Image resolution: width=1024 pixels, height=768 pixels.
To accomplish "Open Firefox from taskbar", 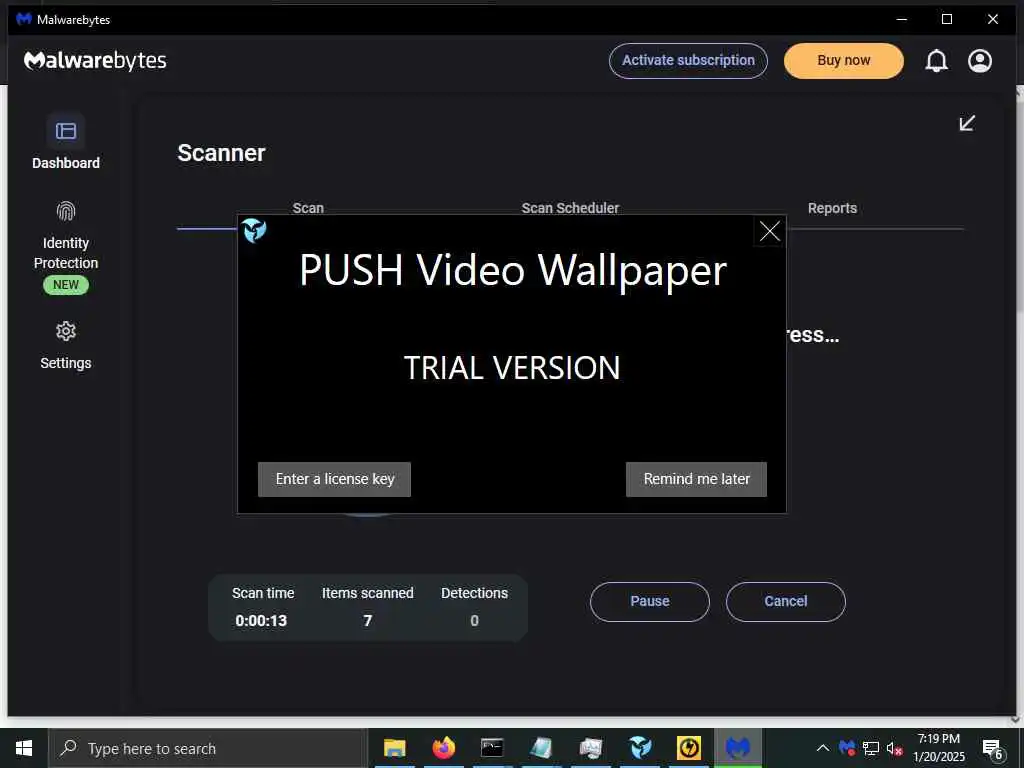I will click(x=443, y=748).
